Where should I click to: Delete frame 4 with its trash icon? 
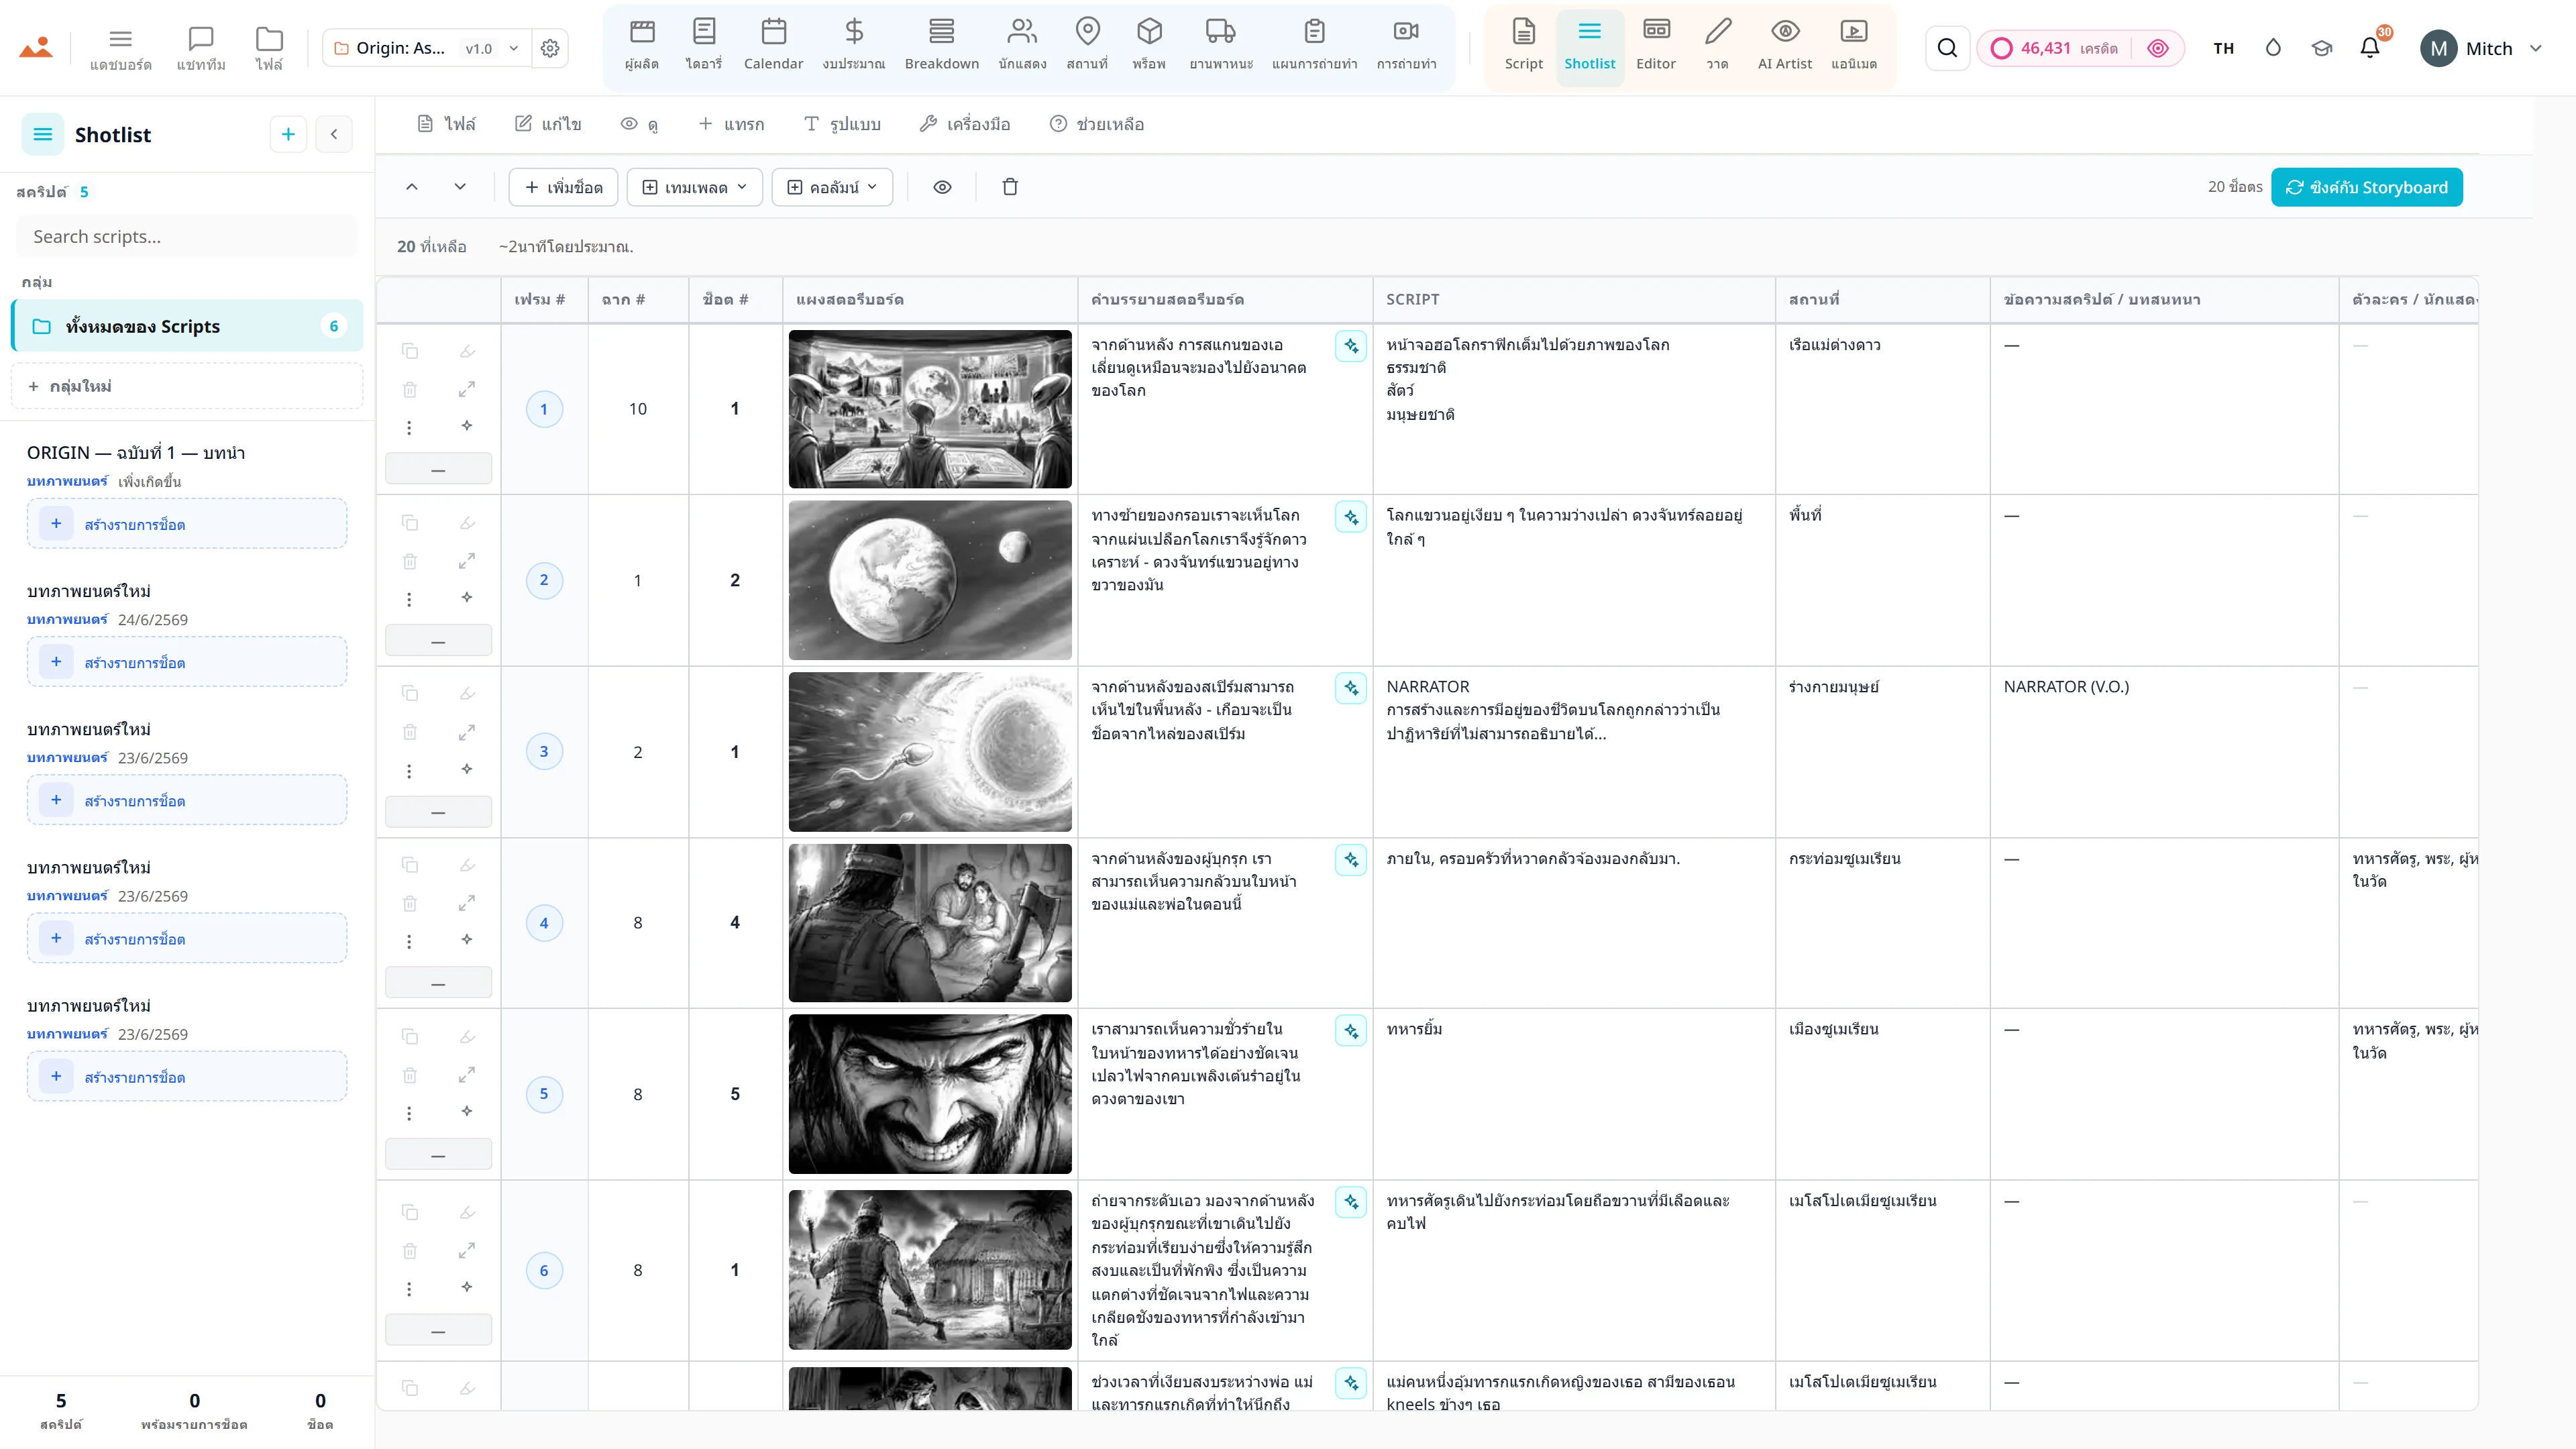pyautogui.click(x=410, y=904)
